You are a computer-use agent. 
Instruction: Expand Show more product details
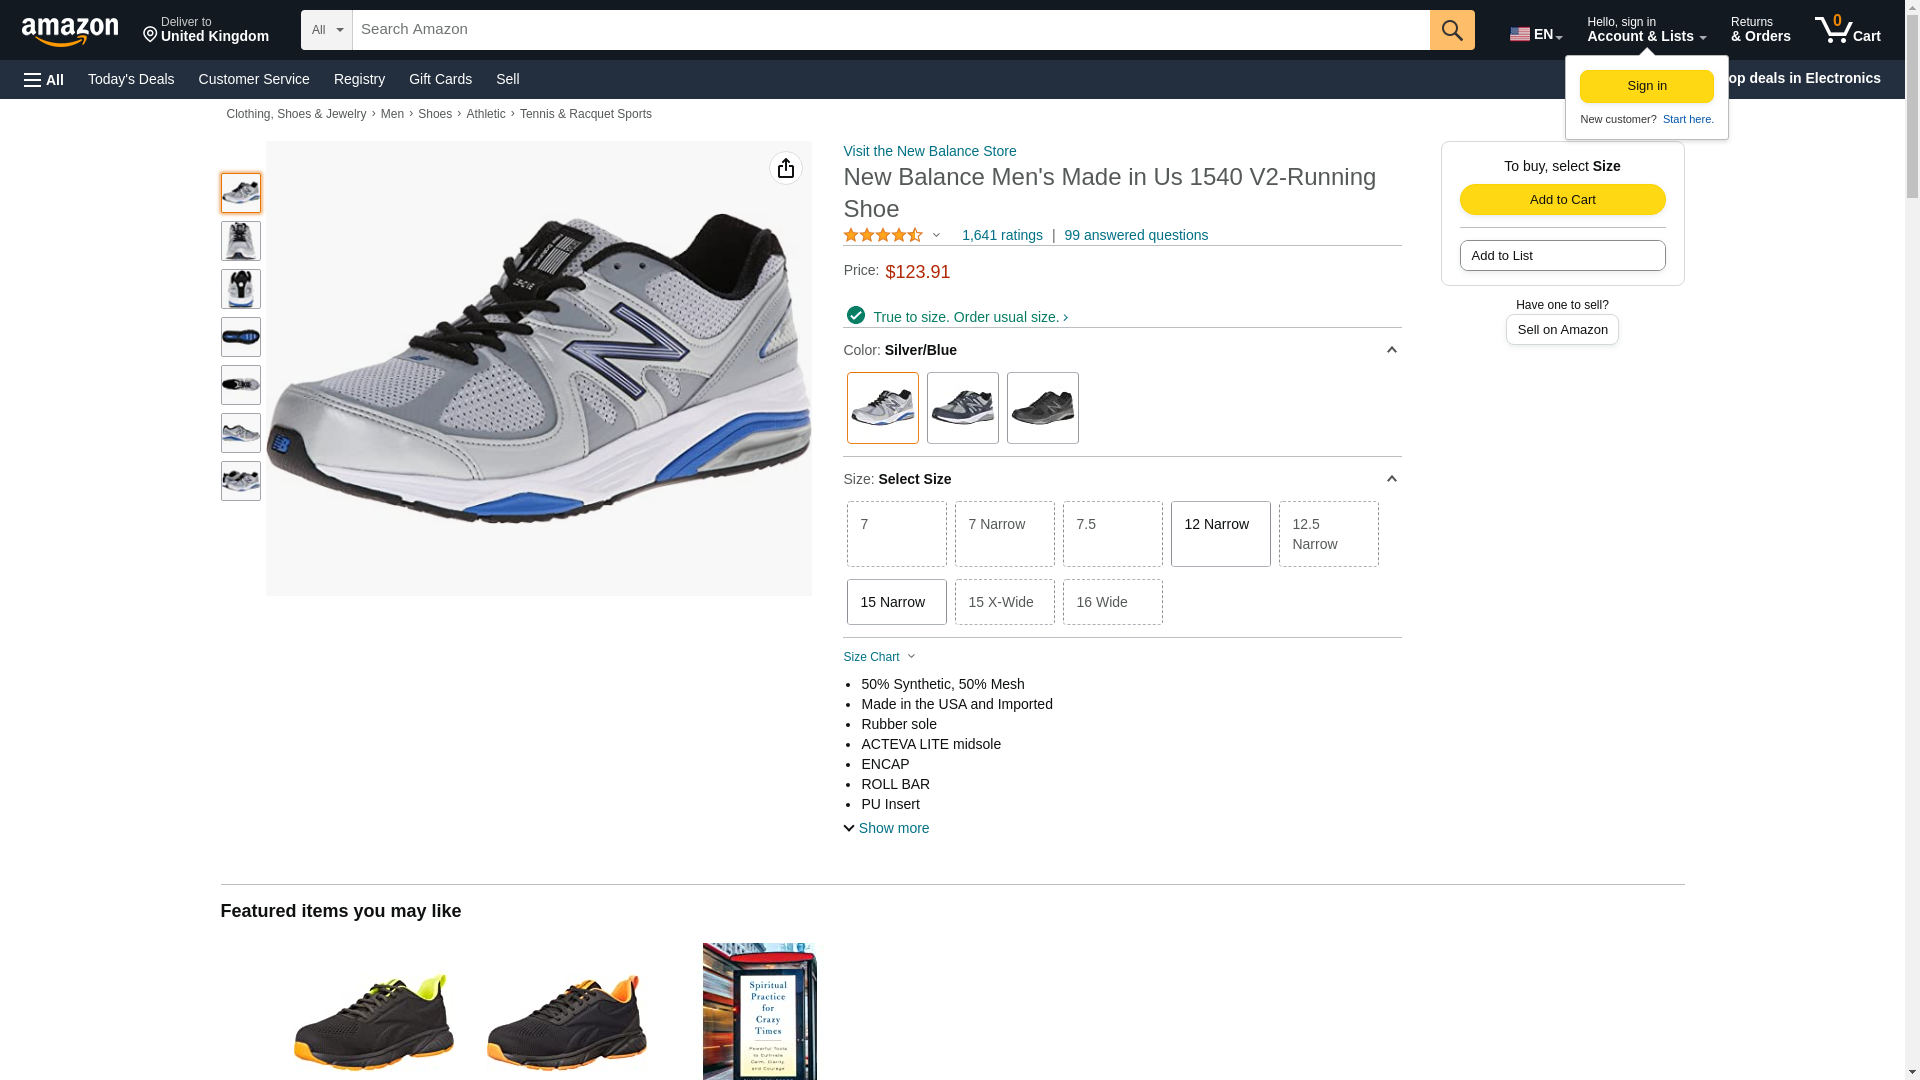pos(886,828)
